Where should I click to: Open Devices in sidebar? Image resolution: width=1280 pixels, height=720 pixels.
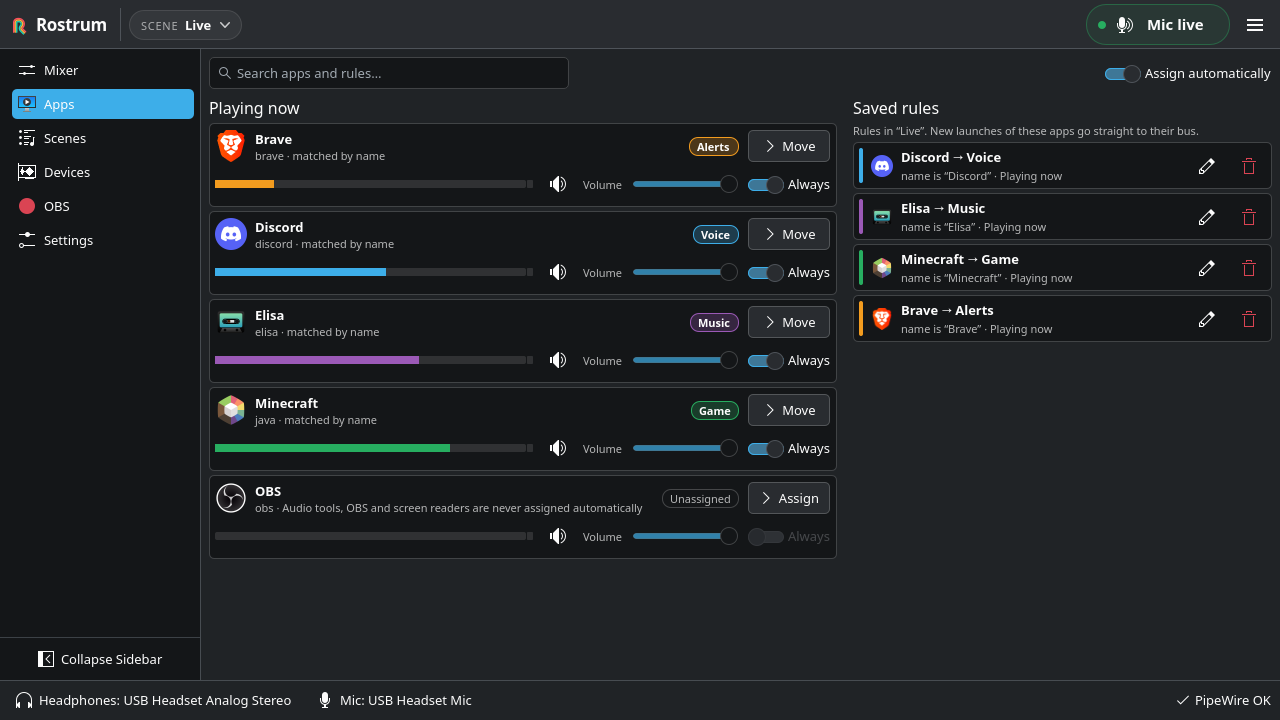tap(103, 172)
